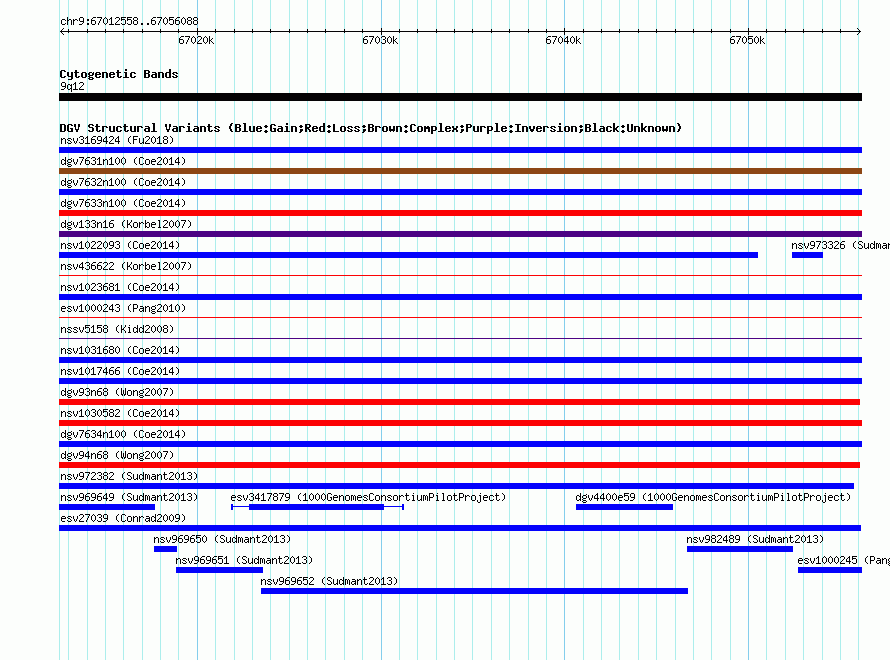
Task: Open the nsv1031680 (Coe2014) gain bar
Action: pyautogui.click(x=460, y=360)
